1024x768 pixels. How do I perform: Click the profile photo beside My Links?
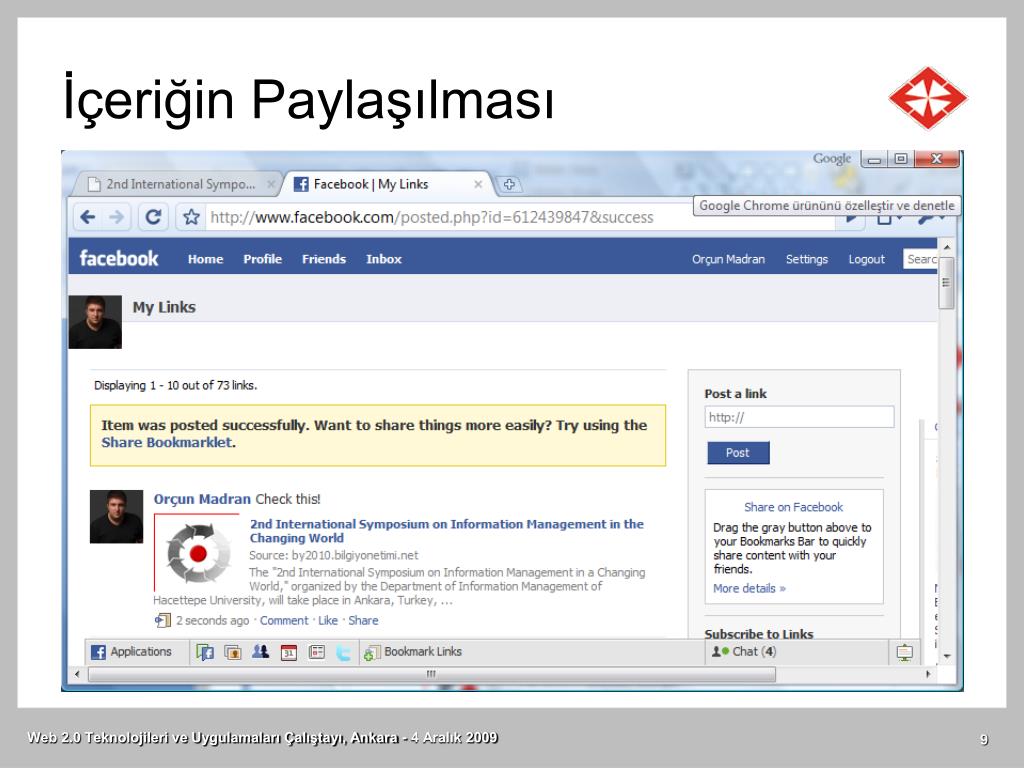95,322
